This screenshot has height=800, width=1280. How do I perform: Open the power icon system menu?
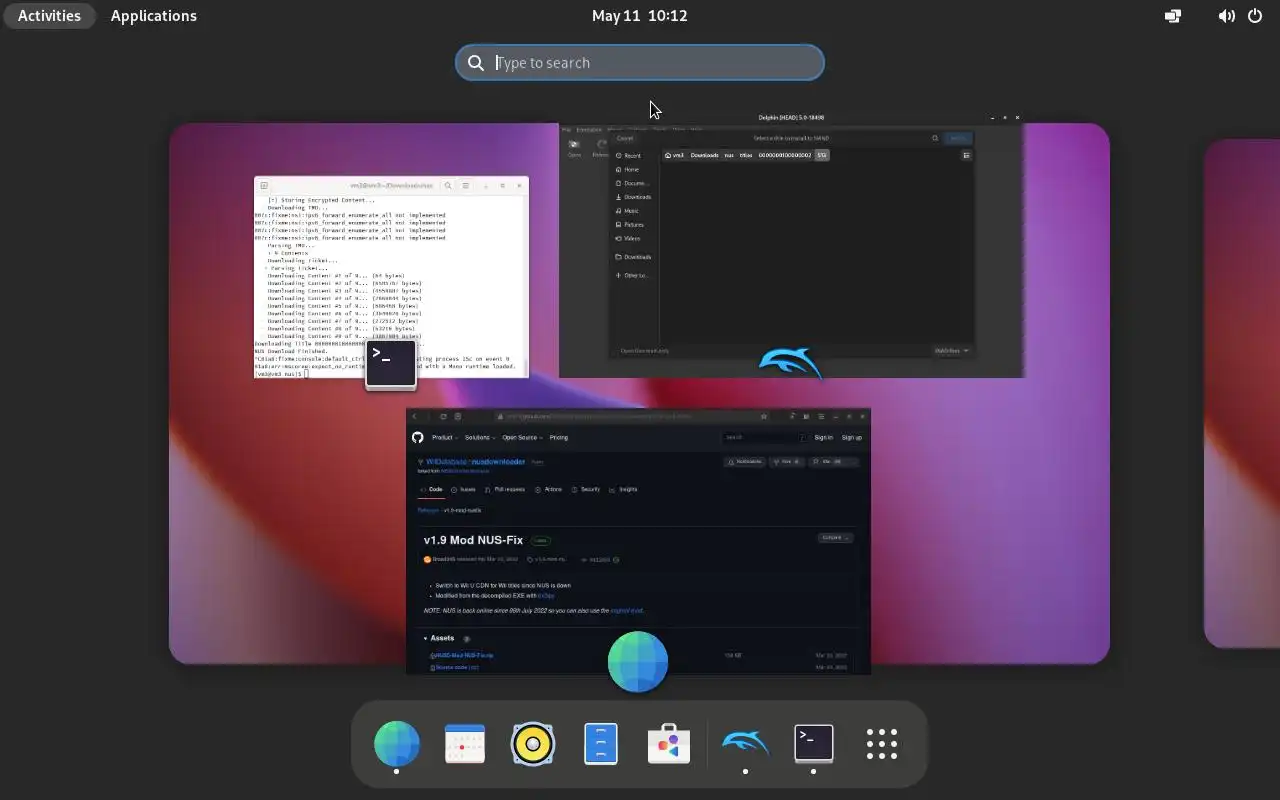(x=1255, y=16)
